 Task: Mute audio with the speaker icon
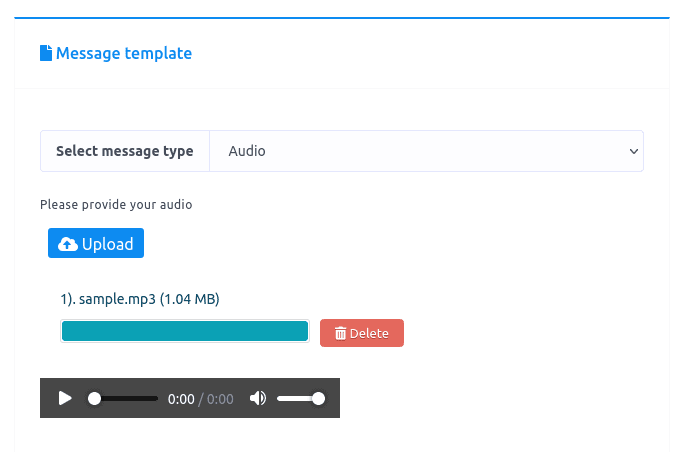pos(258,398)
